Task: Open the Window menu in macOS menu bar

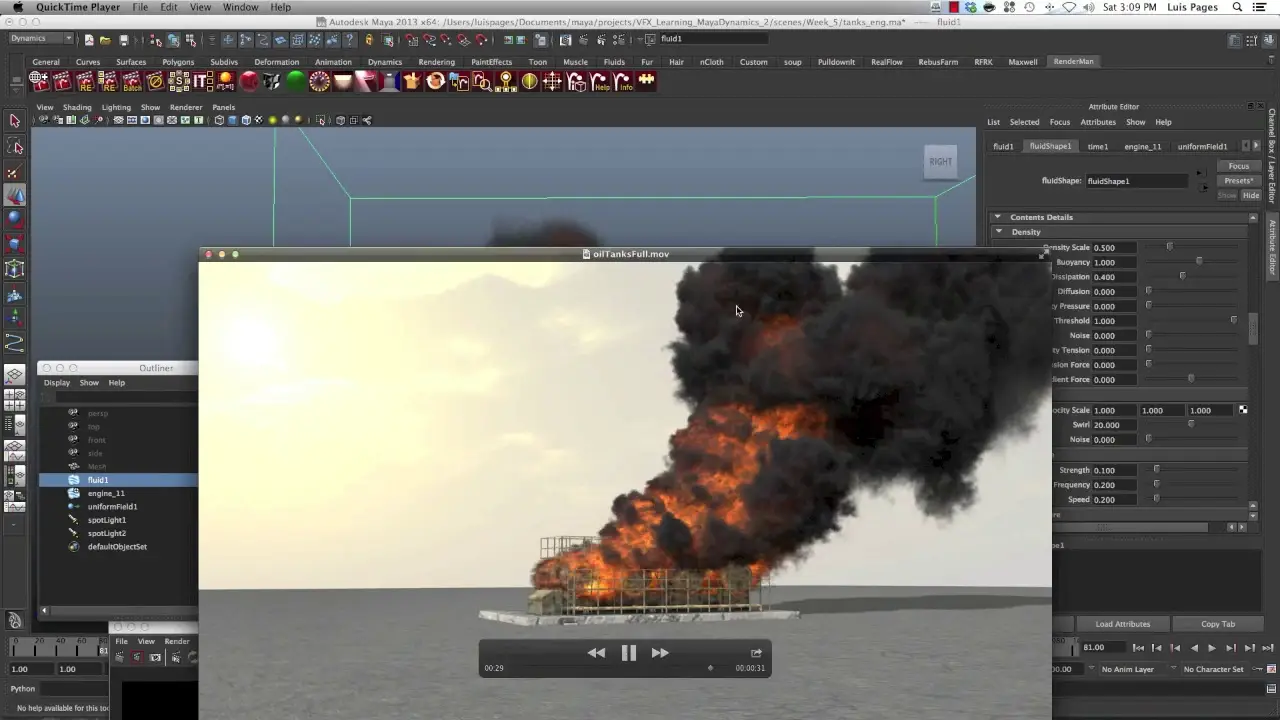Action: pos(240,7)
